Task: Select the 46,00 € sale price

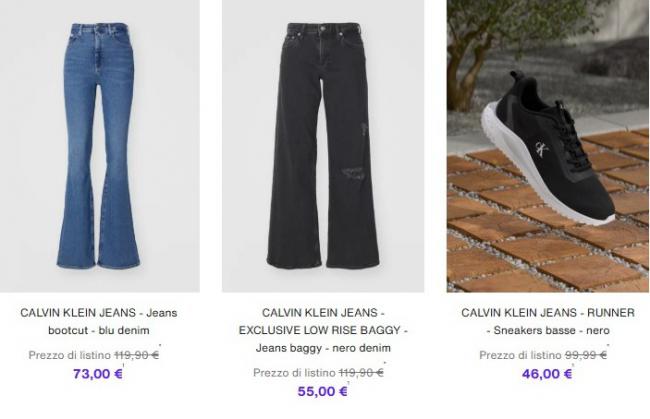Action: click(x=547, y=374)
